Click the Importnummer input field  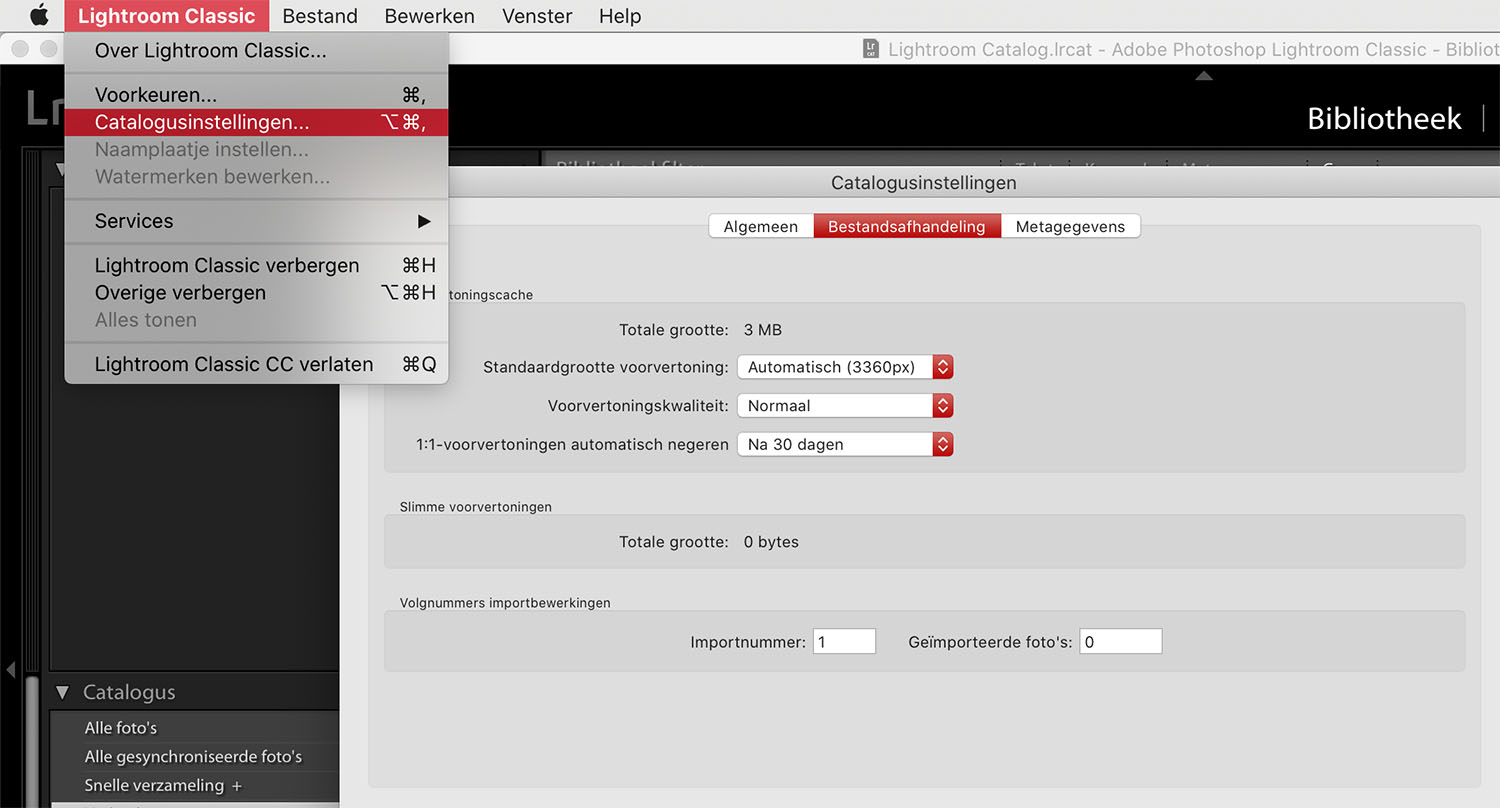(x=844, y=642)
